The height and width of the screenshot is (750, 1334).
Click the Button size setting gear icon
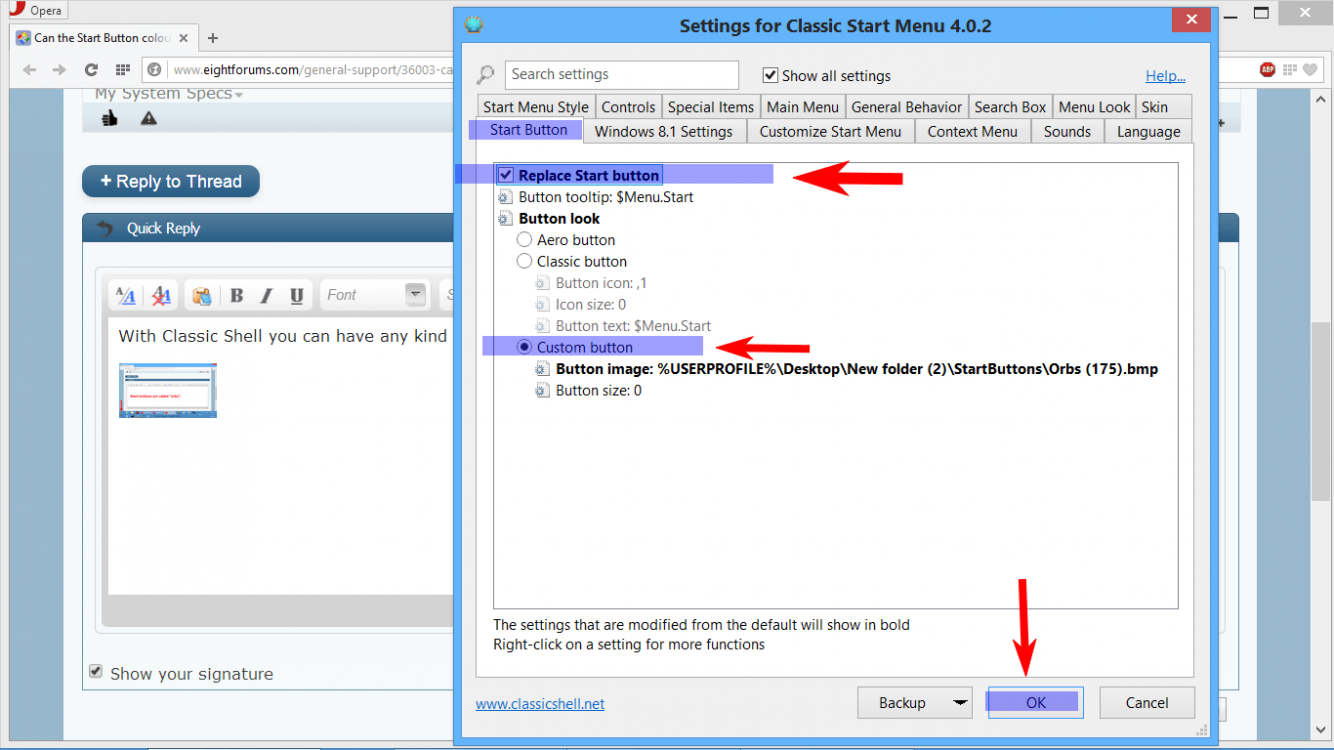coord(543,391)
